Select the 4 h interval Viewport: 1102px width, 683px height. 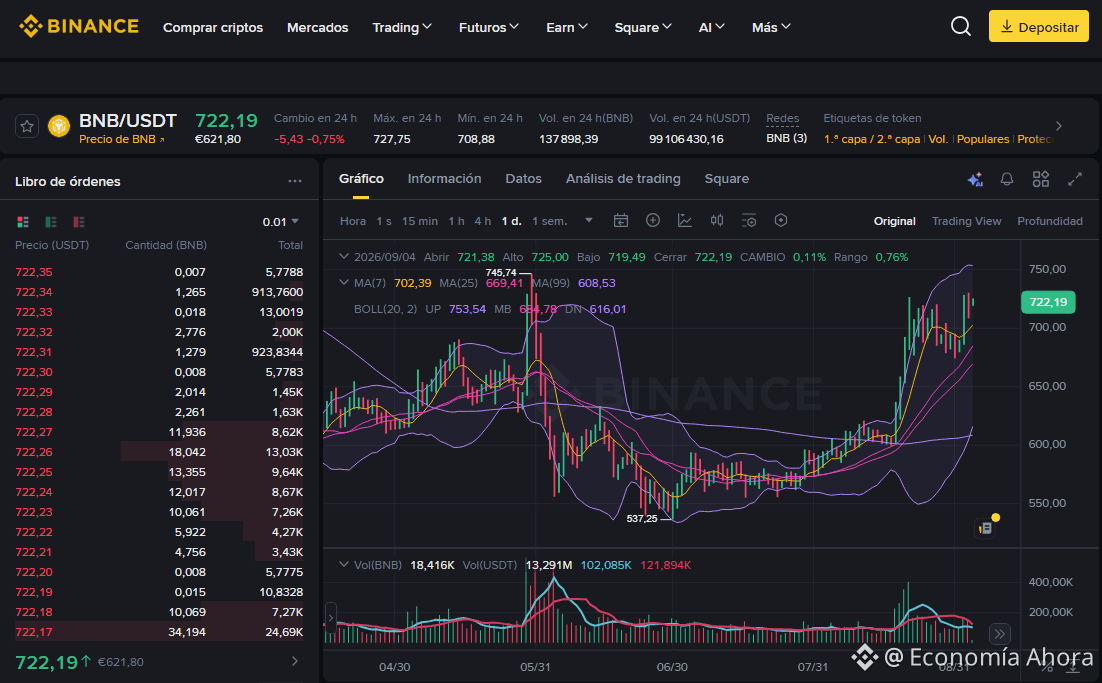tap(482, 221)
